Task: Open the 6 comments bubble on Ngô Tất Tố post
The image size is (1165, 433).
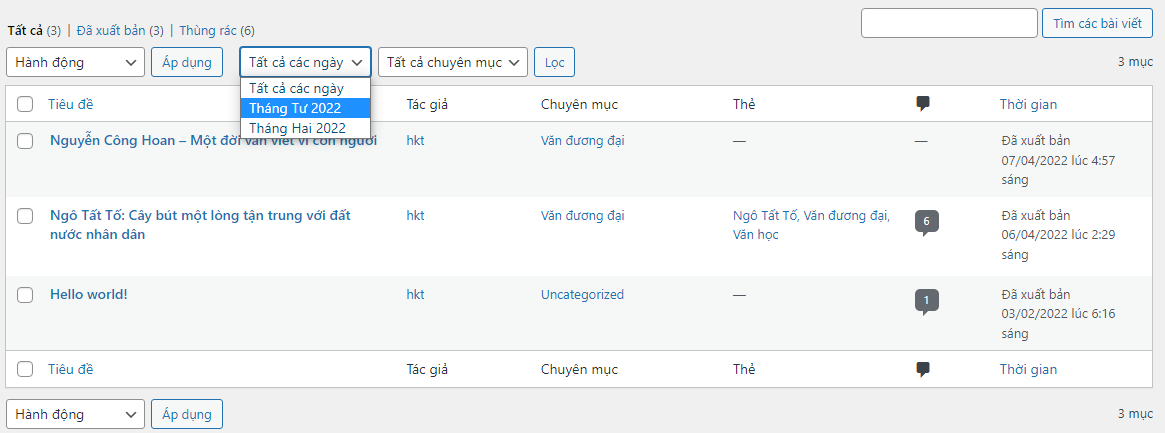Action: [x=926, y=221]
